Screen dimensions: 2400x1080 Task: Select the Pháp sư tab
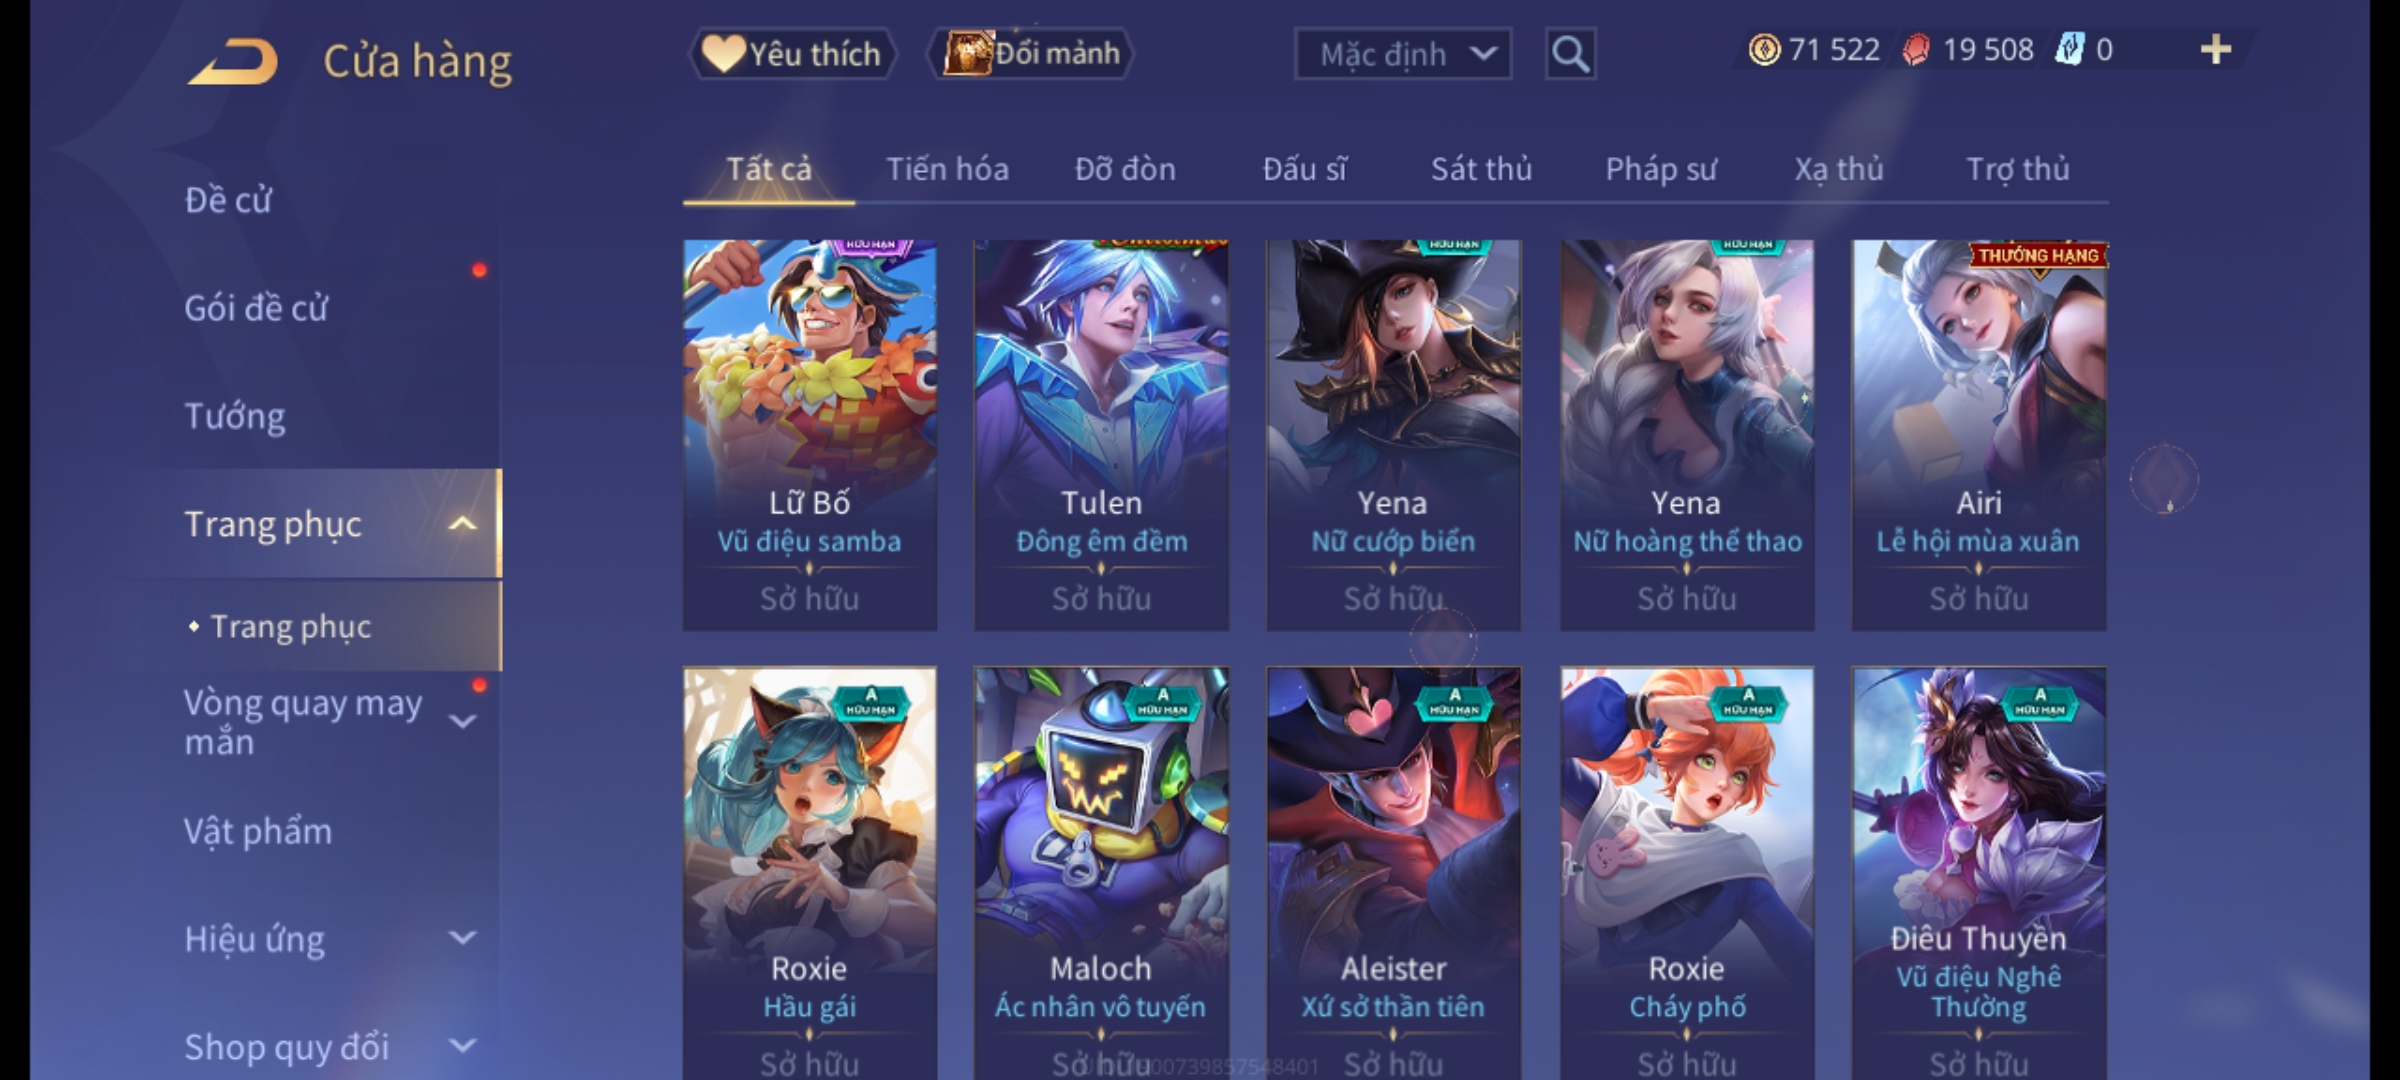1660,169
